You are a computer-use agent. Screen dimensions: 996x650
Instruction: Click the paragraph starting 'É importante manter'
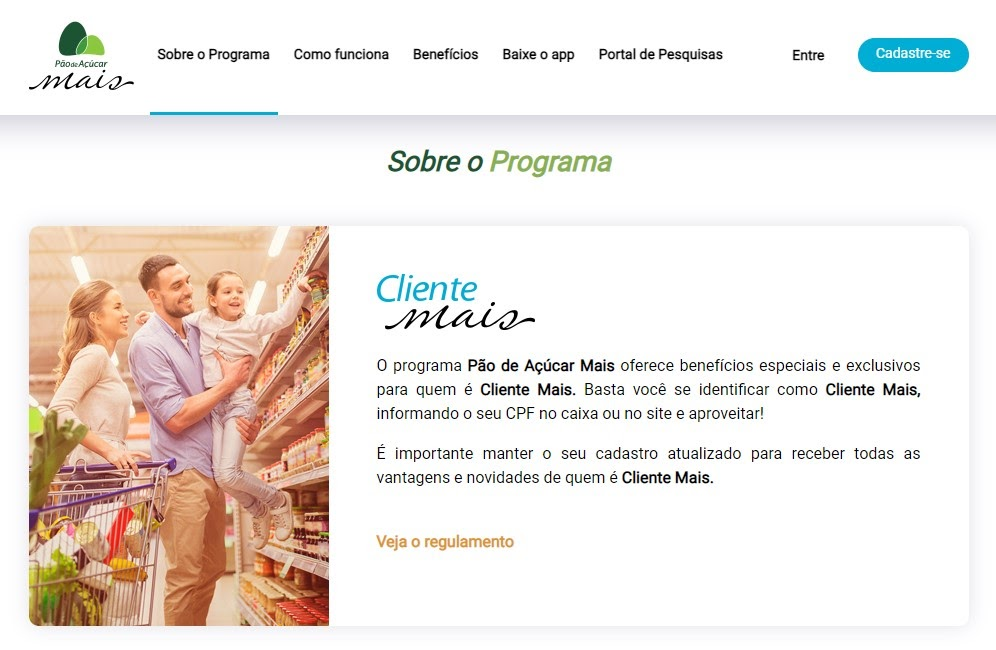click(x=648, y=466)
